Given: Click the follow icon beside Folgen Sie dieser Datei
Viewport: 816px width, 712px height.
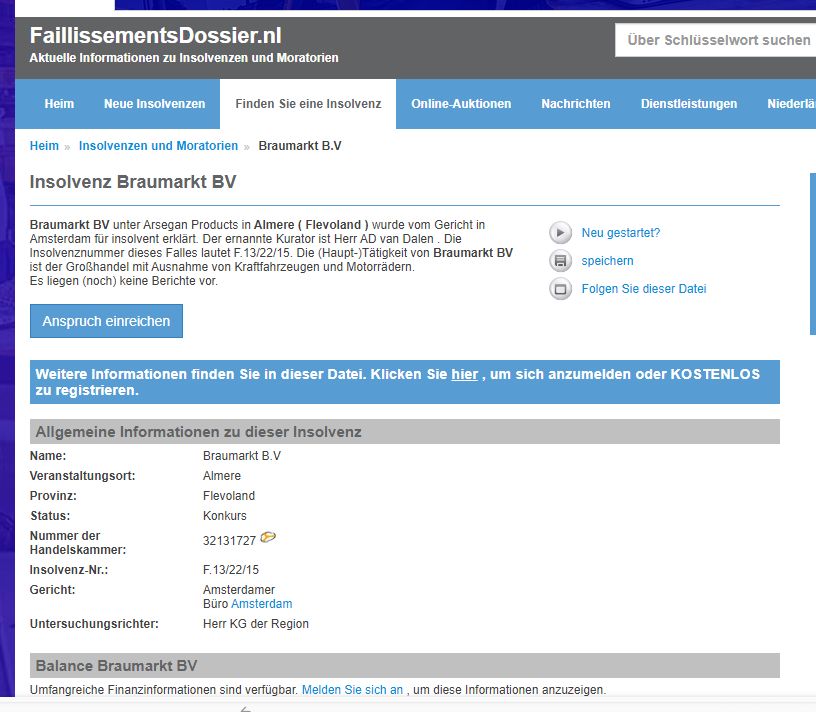Looking at the screenshot, I should (x=560, y=289).
